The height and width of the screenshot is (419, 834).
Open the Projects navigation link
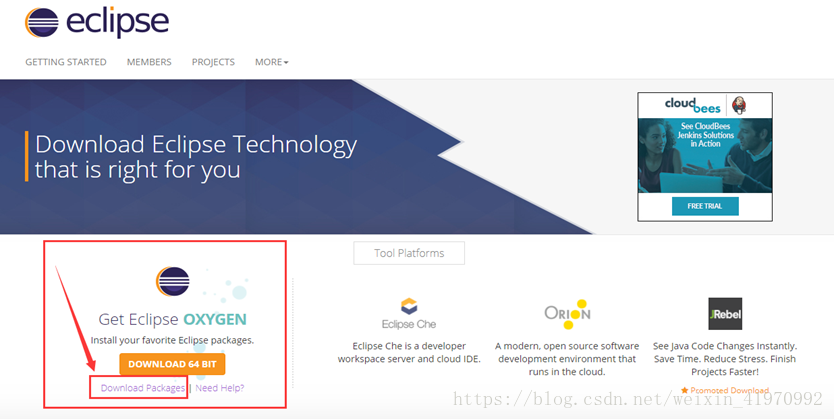tap(213, 62)
